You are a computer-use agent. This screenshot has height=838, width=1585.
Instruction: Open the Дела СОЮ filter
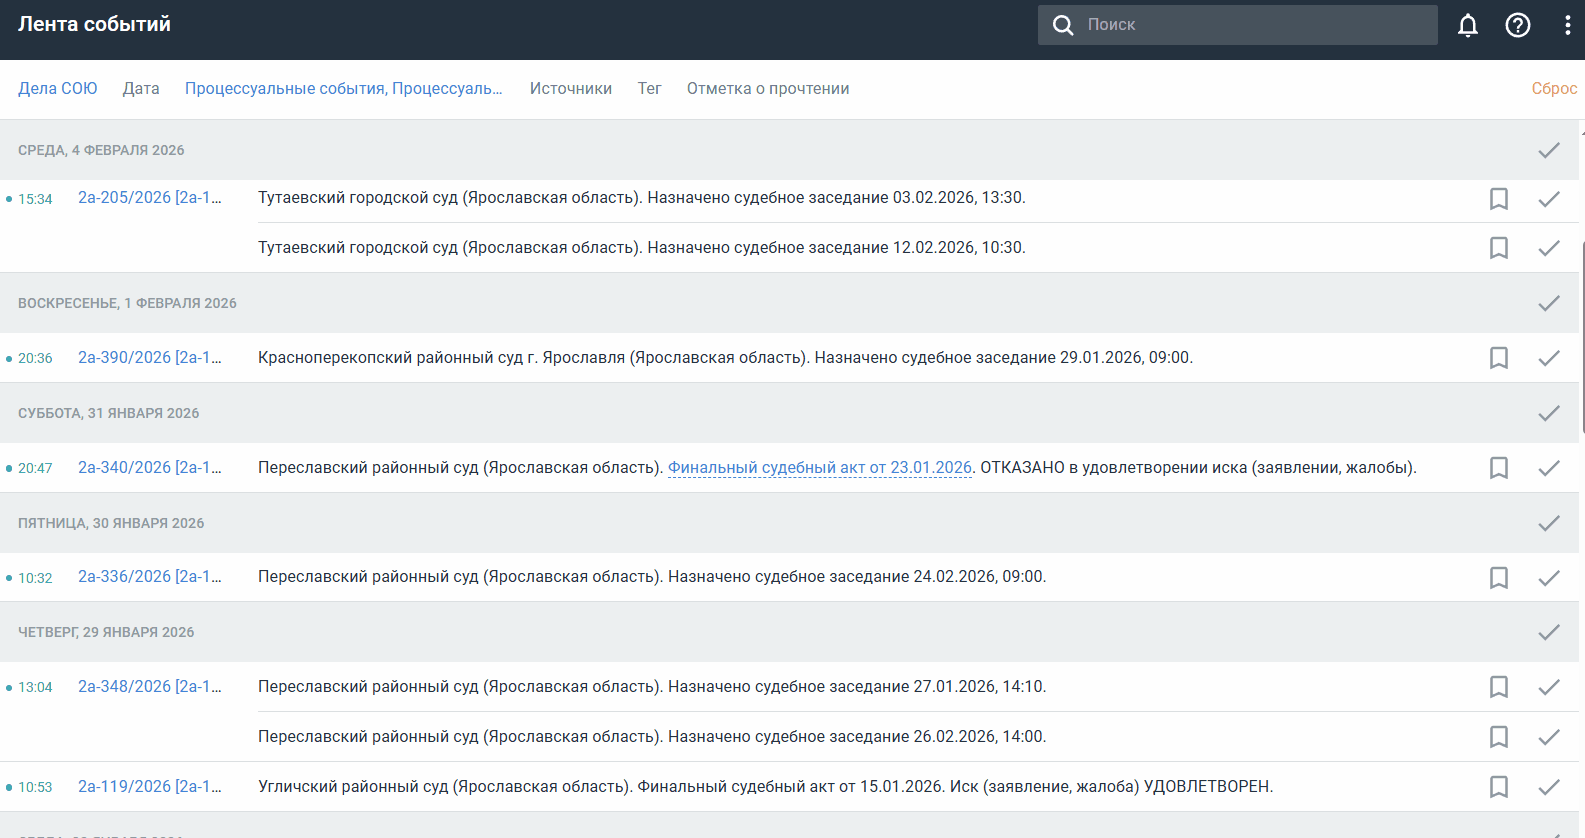[57, 89]
